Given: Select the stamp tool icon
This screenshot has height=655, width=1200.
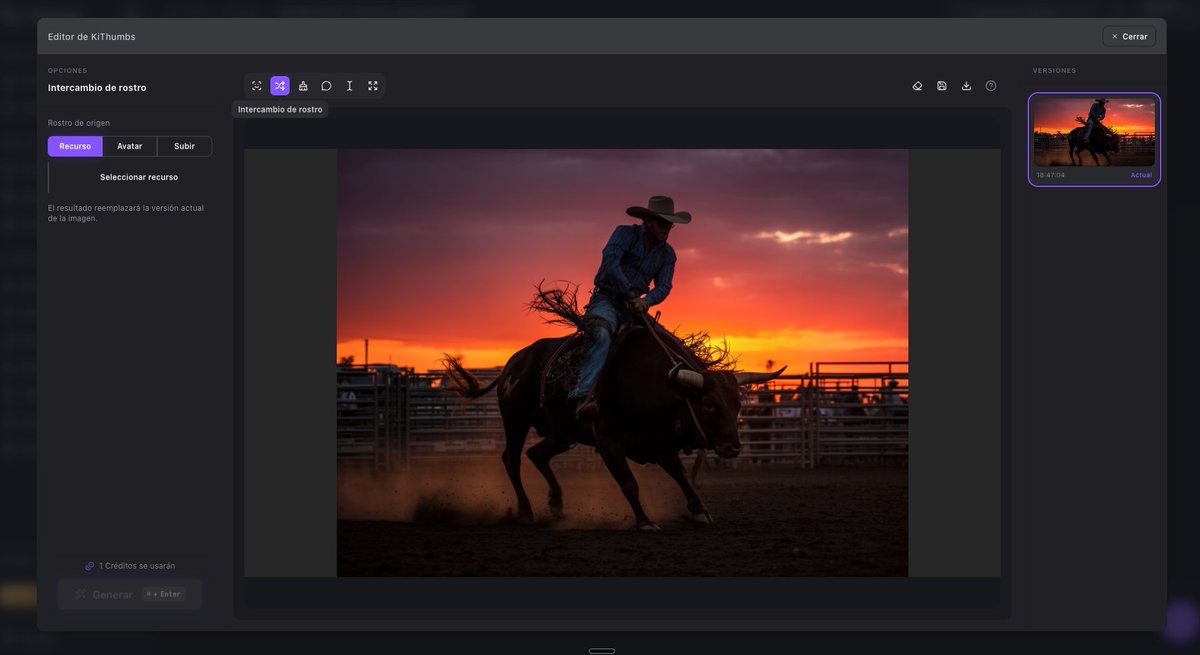Looking at the screenshot, I should coord(303,86).
